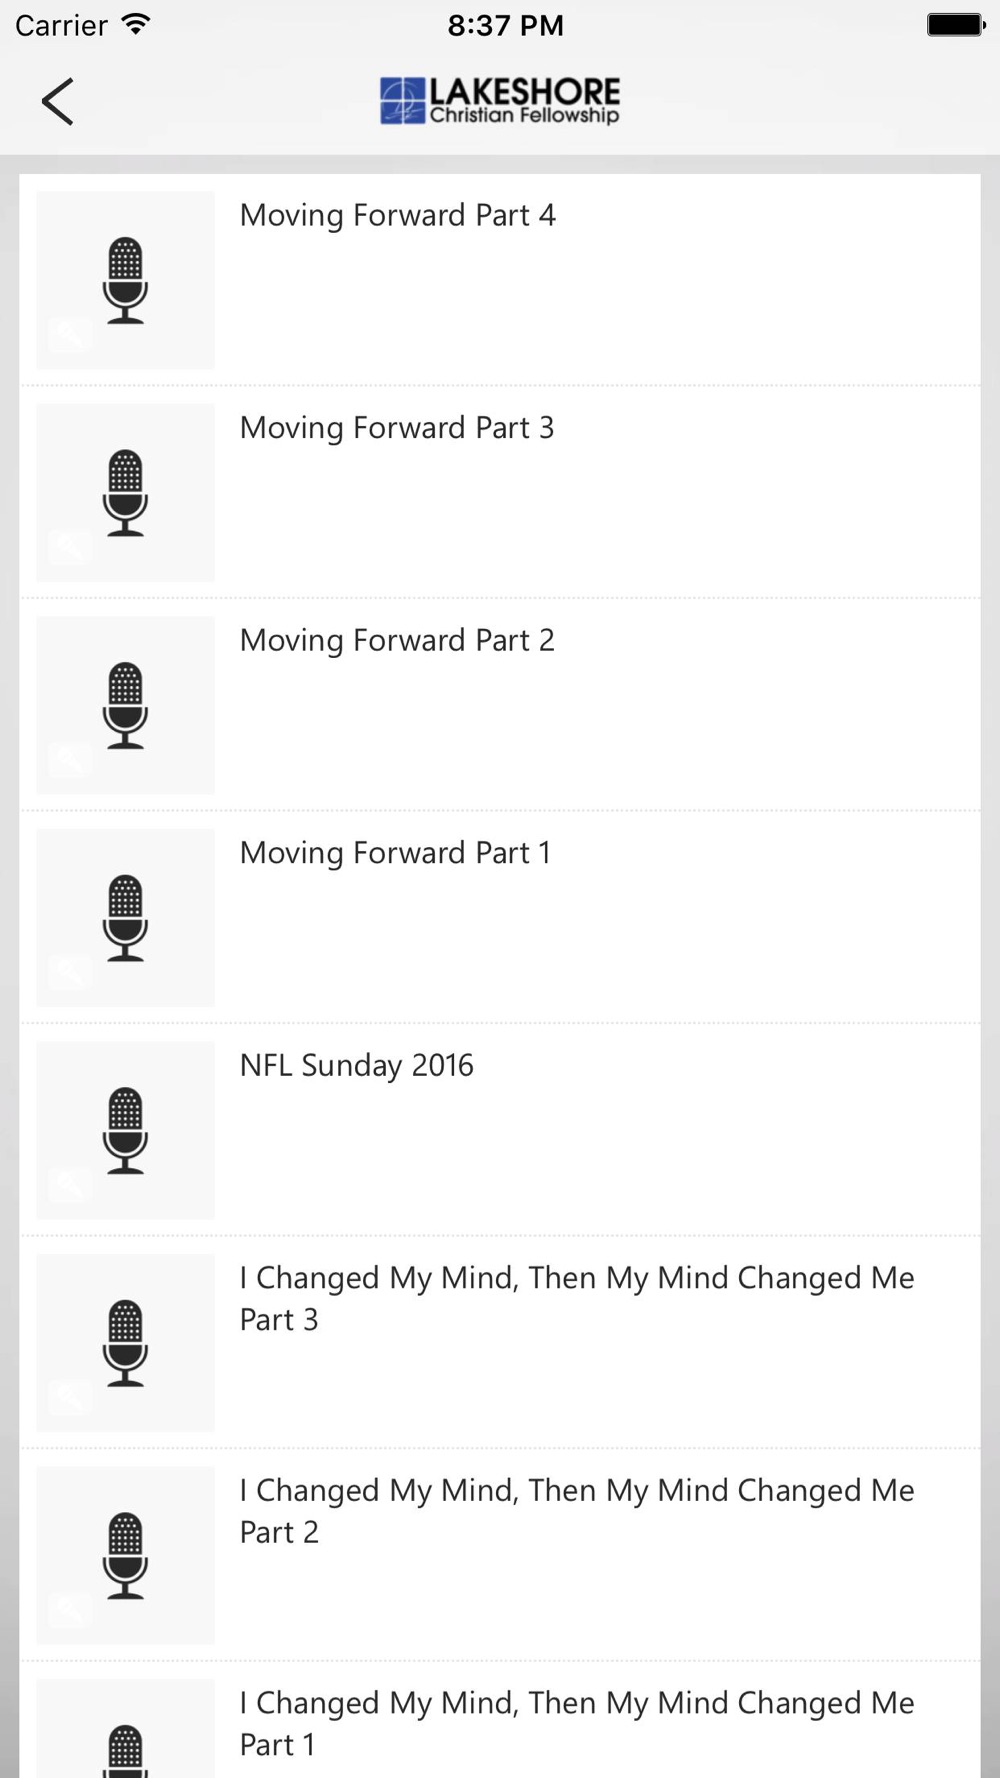Open I Changed My Mind Part 3
This screenshot has width=1000, height=1778.
pyautogui.click(x=576, y=1298)
